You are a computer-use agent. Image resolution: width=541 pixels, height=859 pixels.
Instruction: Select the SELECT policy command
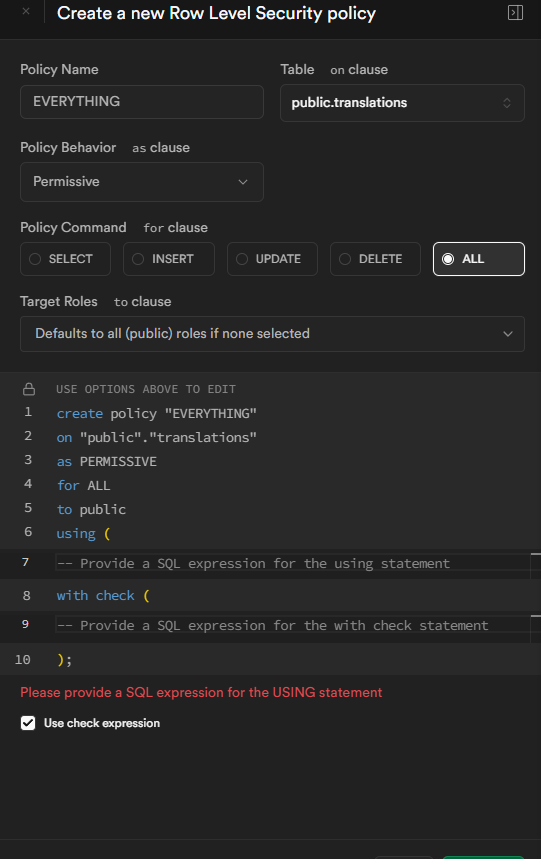(x=65, y=259)
